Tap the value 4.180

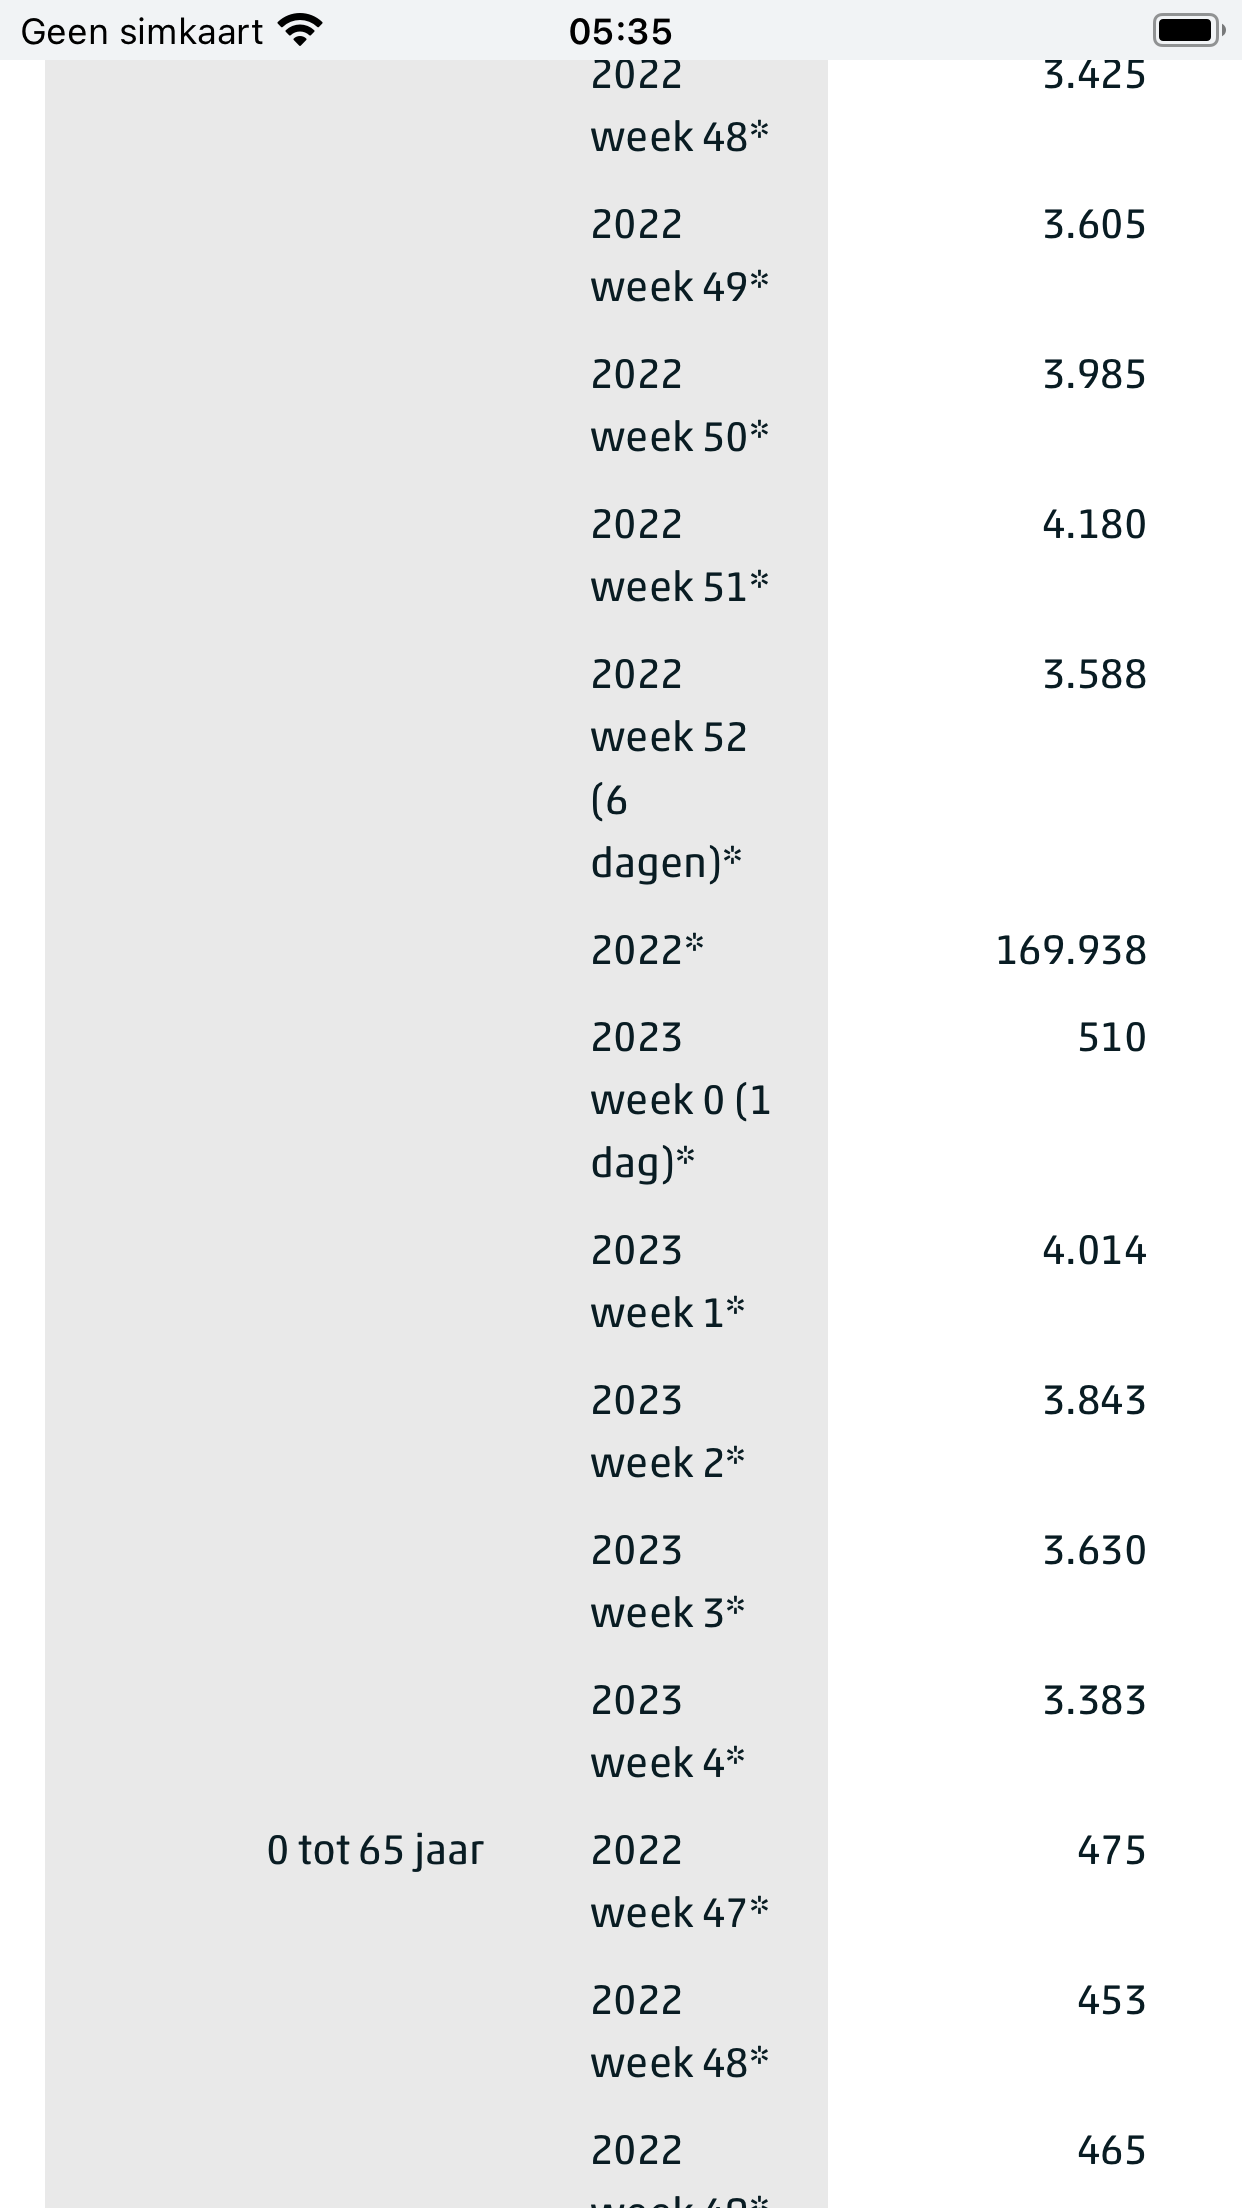(x=1094, y=524)
